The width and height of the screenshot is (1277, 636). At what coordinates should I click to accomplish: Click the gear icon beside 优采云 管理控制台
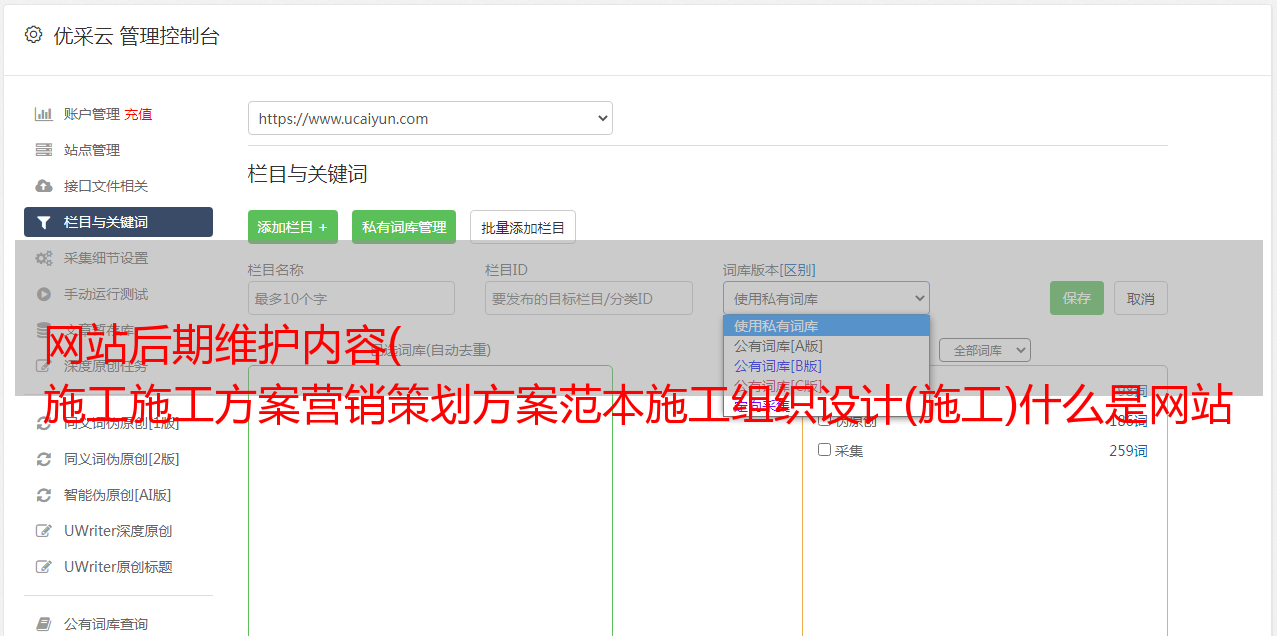point(33,35)
